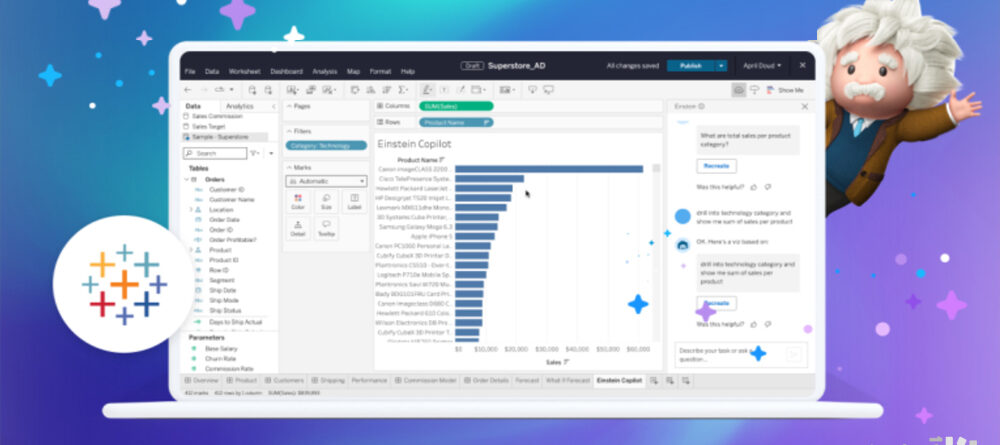Screen dimensions: 1000x445
Task: Open the Label marks card
Action: [x=353, y=201]
